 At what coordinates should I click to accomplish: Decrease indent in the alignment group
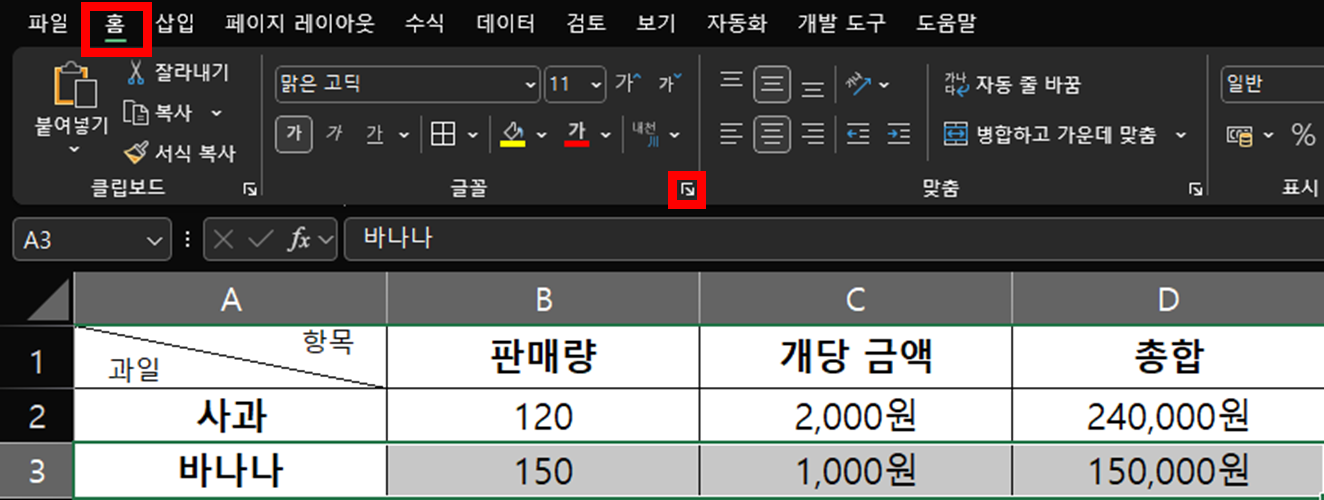coord(858,134)
